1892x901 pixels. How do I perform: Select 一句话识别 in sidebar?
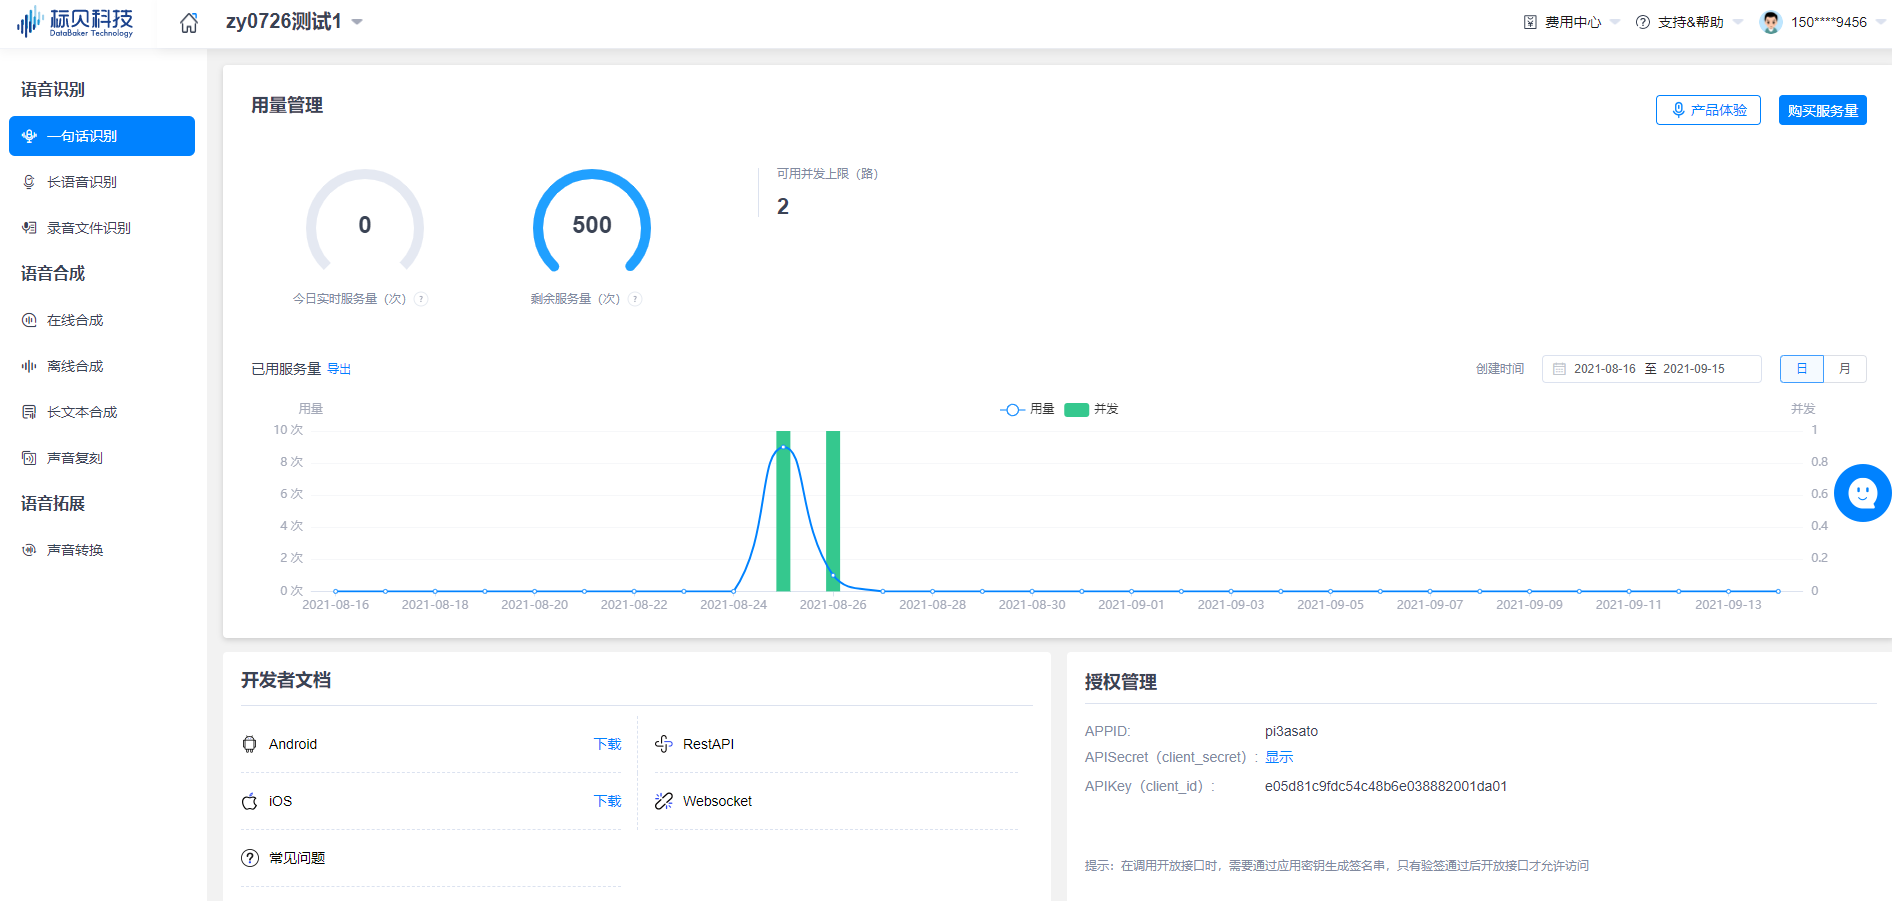102,136
